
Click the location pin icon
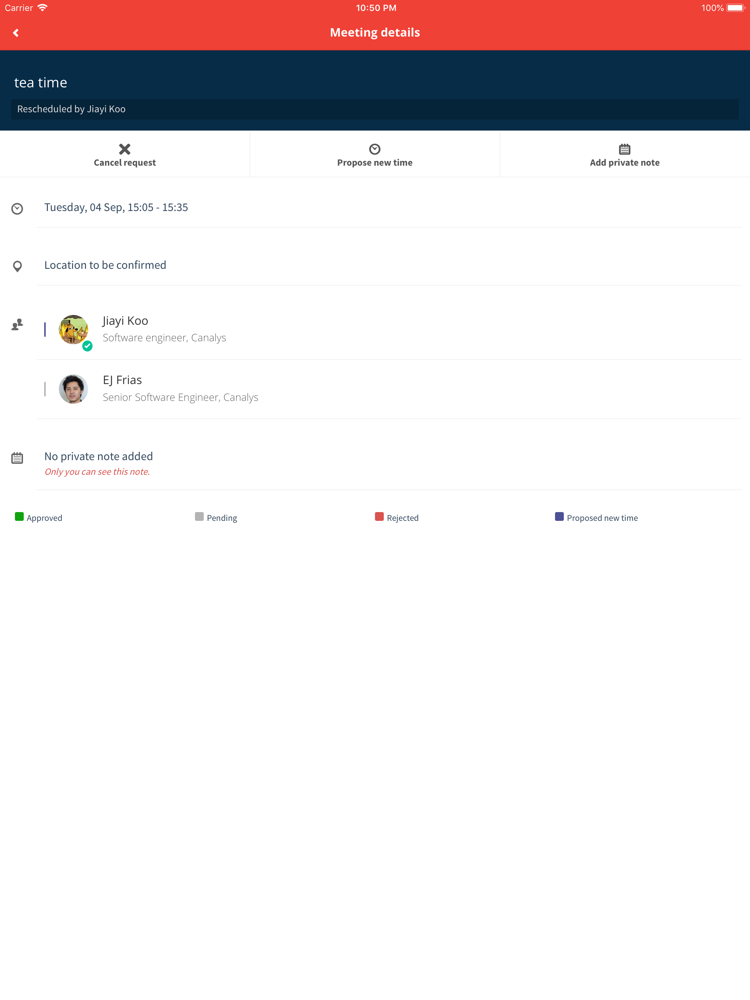[x=17, y=266]
